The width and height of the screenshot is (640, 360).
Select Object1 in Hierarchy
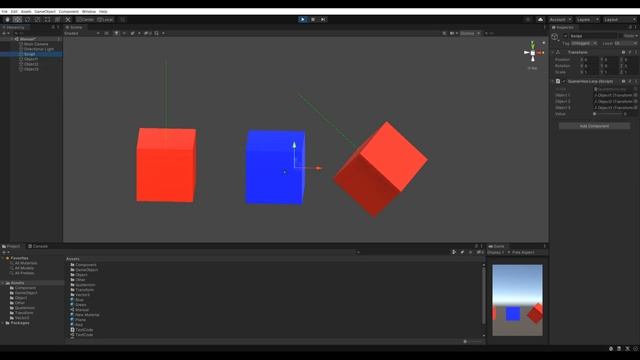(31, 59)
